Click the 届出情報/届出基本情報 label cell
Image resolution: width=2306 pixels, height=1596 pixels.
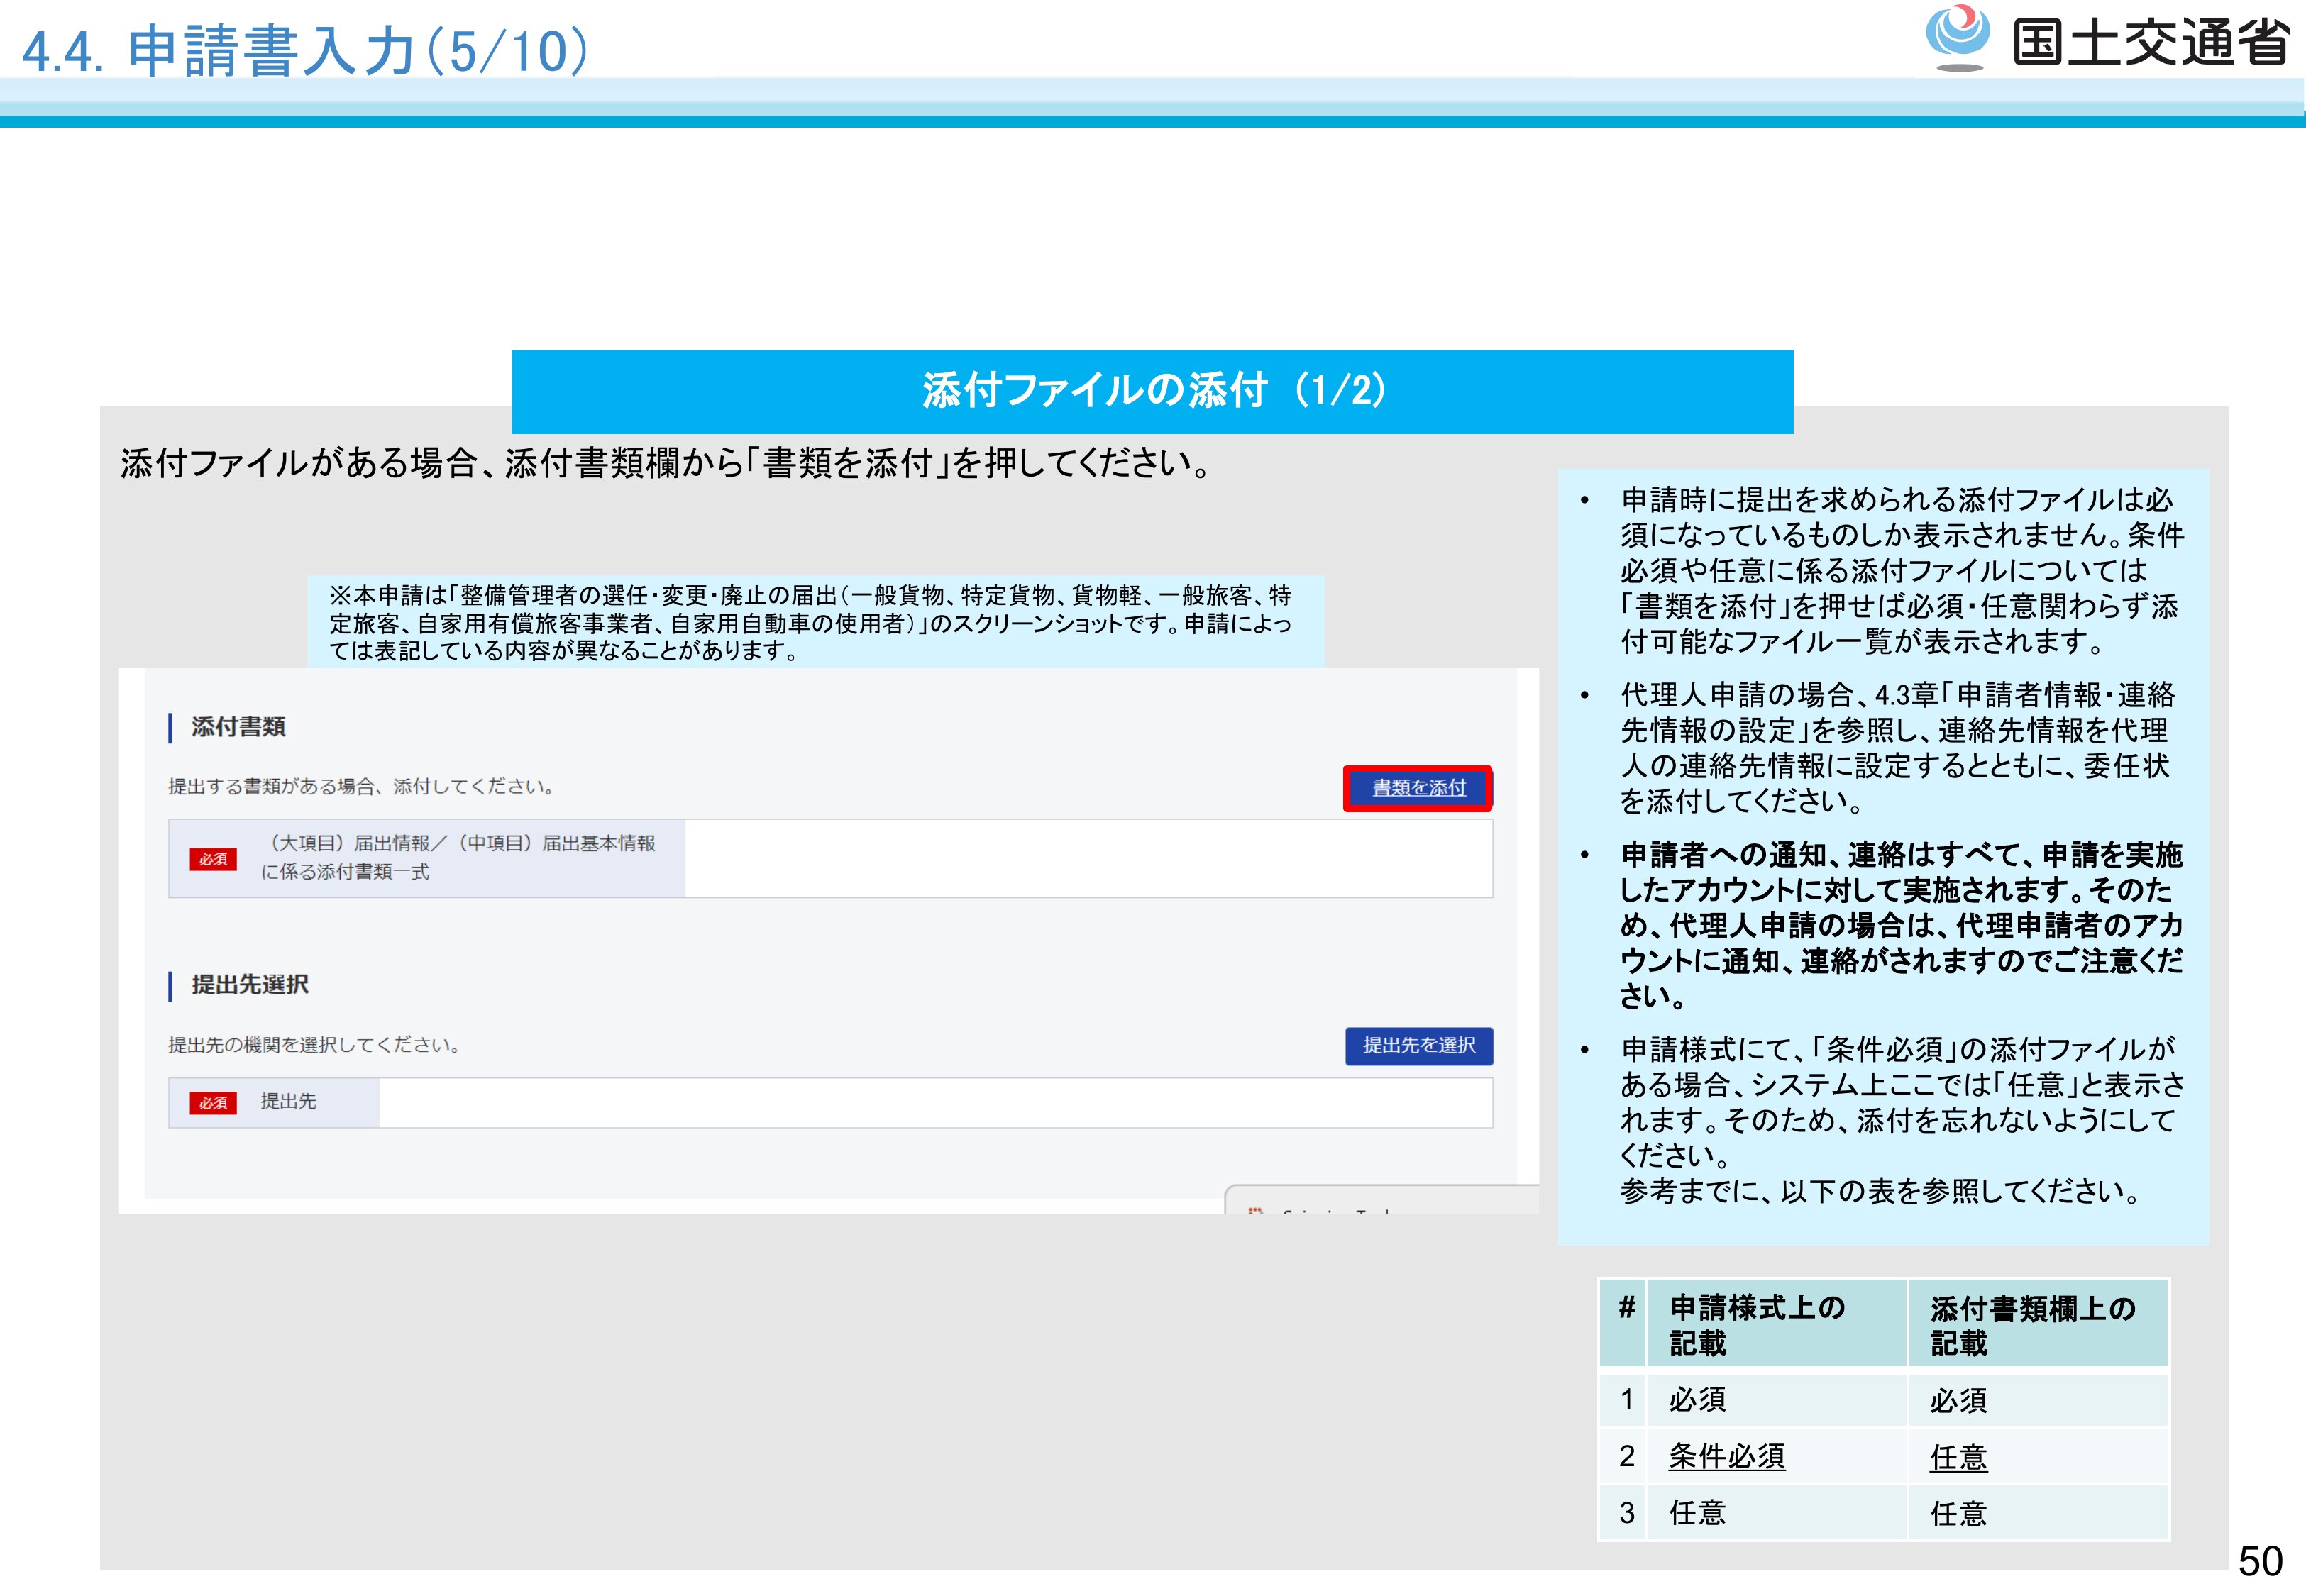coord(457,858)
